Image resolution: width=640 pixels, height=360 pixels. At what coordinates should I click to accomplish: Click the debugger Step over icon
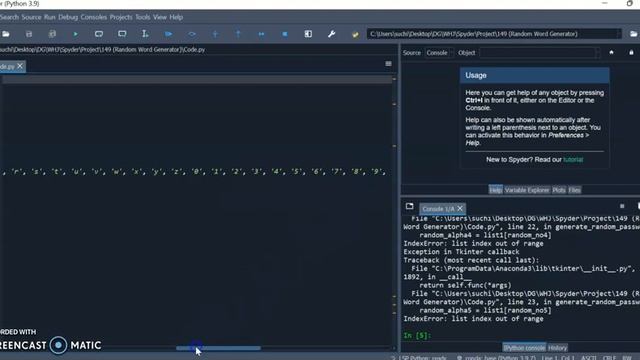click(x=192, y=34)
